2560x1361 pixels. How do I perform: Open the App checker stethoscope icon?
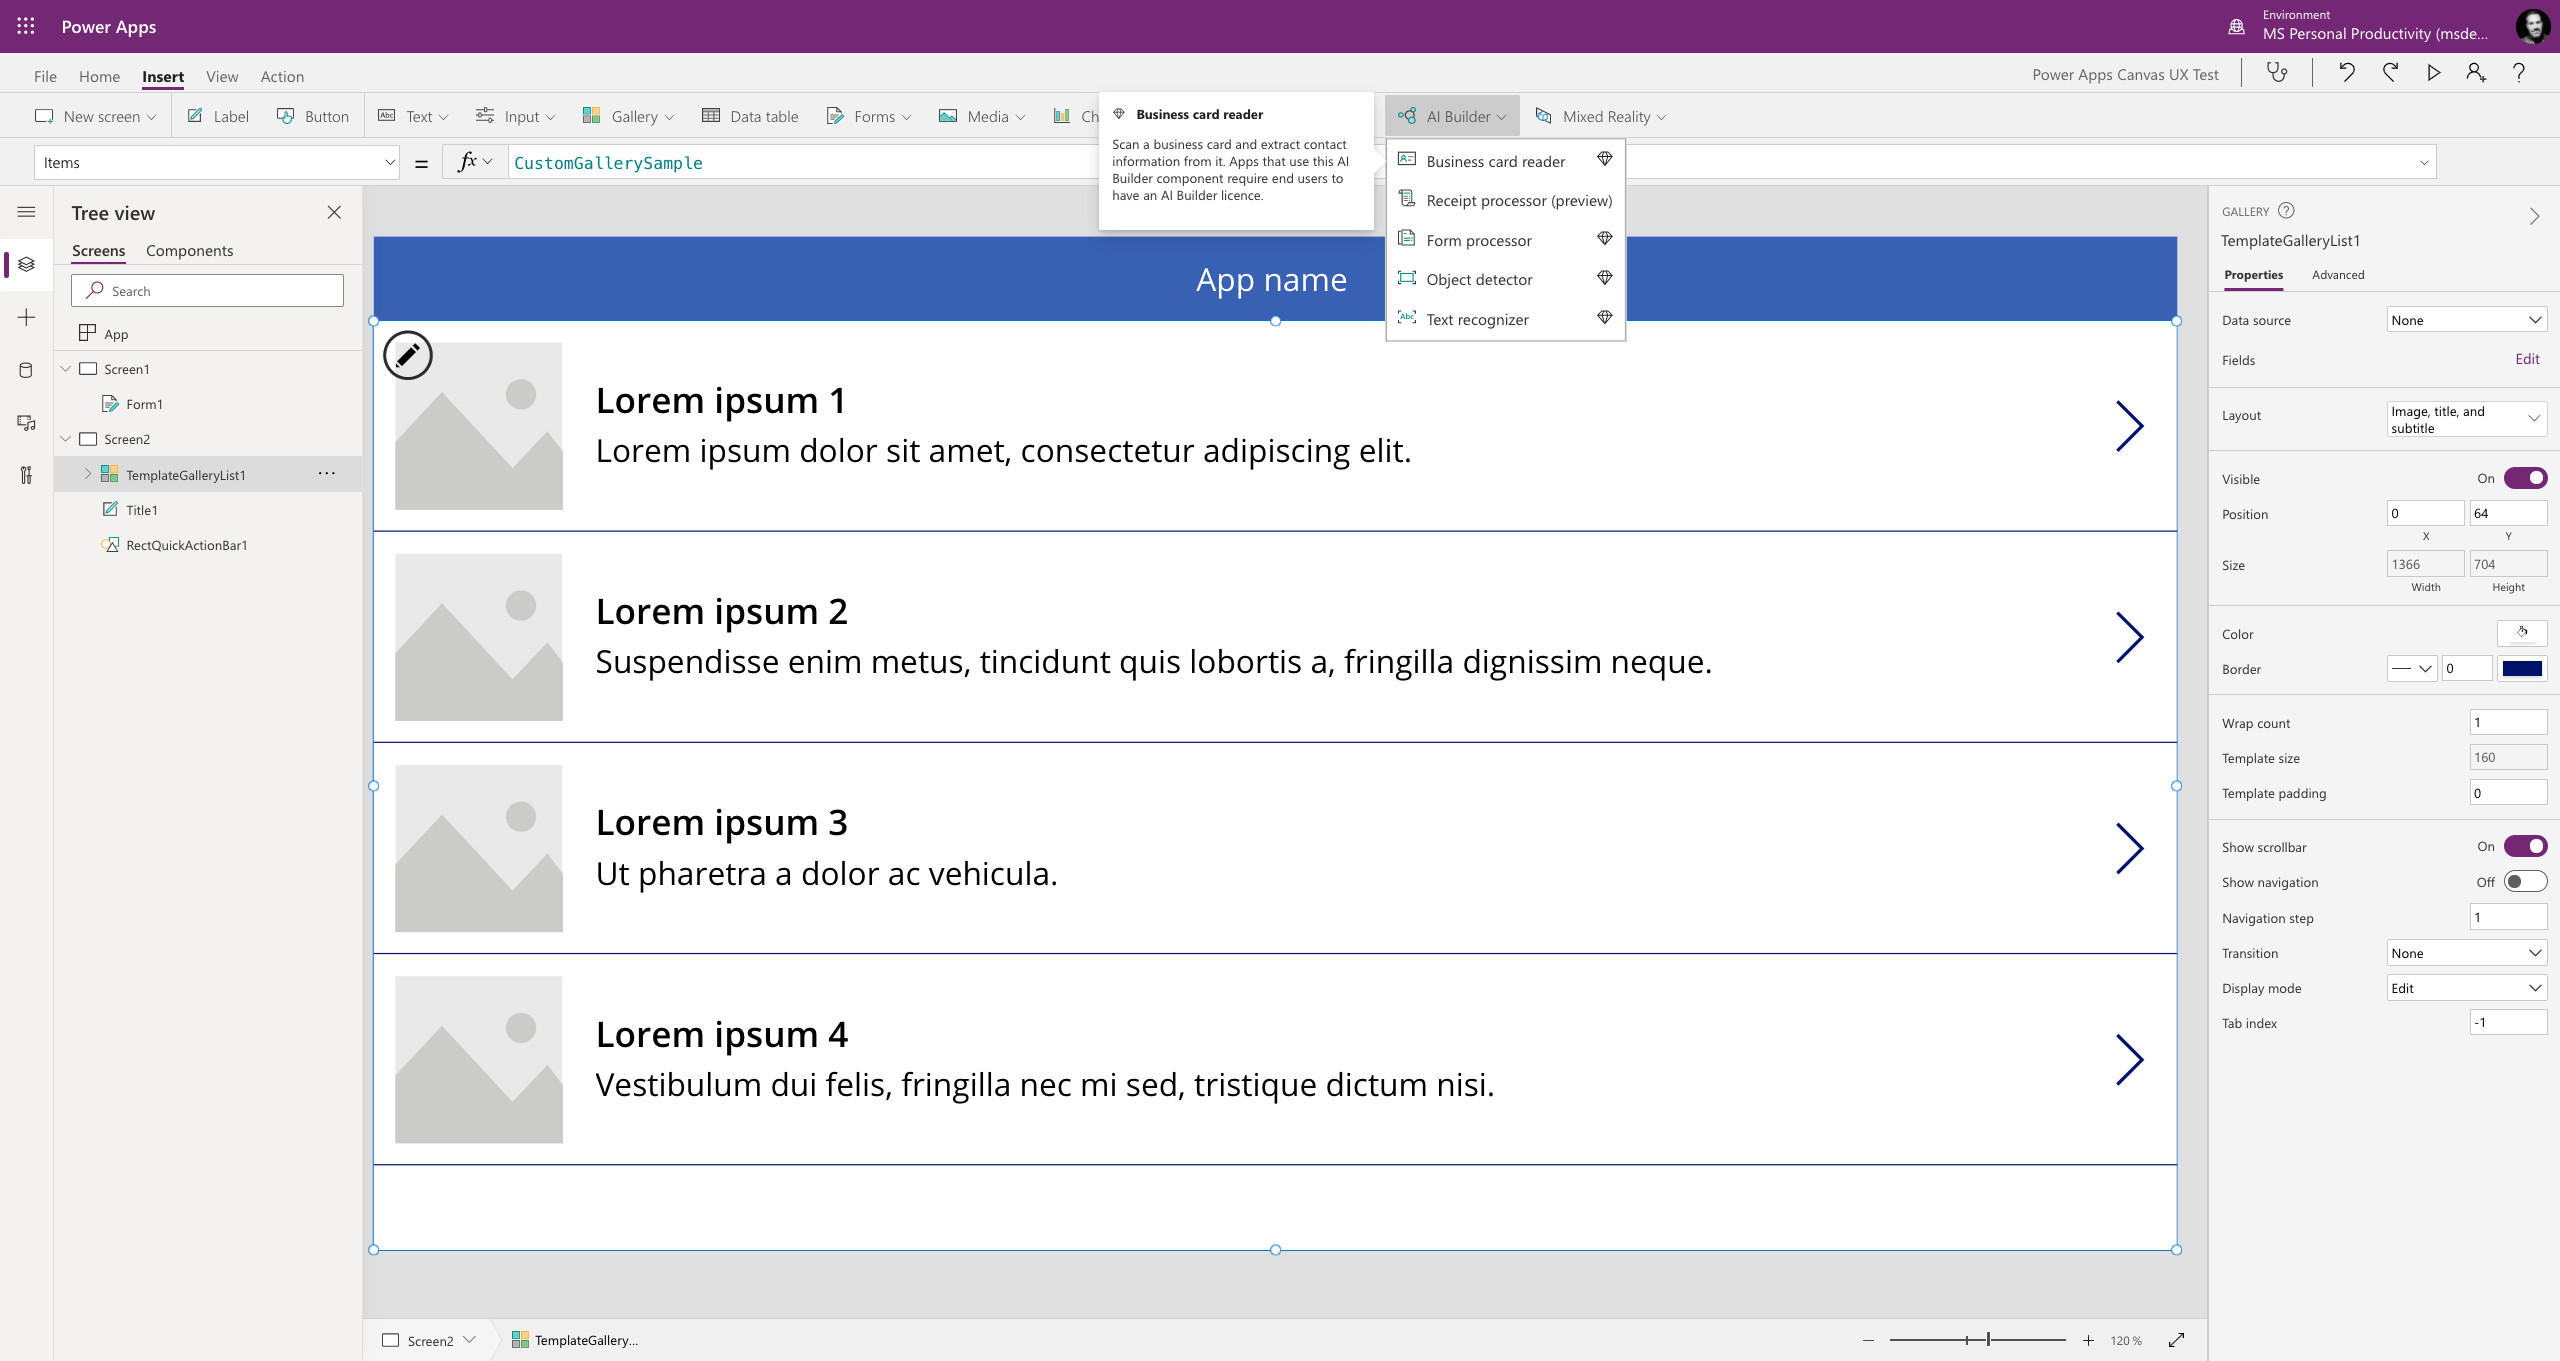pyautogui.click(x=2277, y=72)
